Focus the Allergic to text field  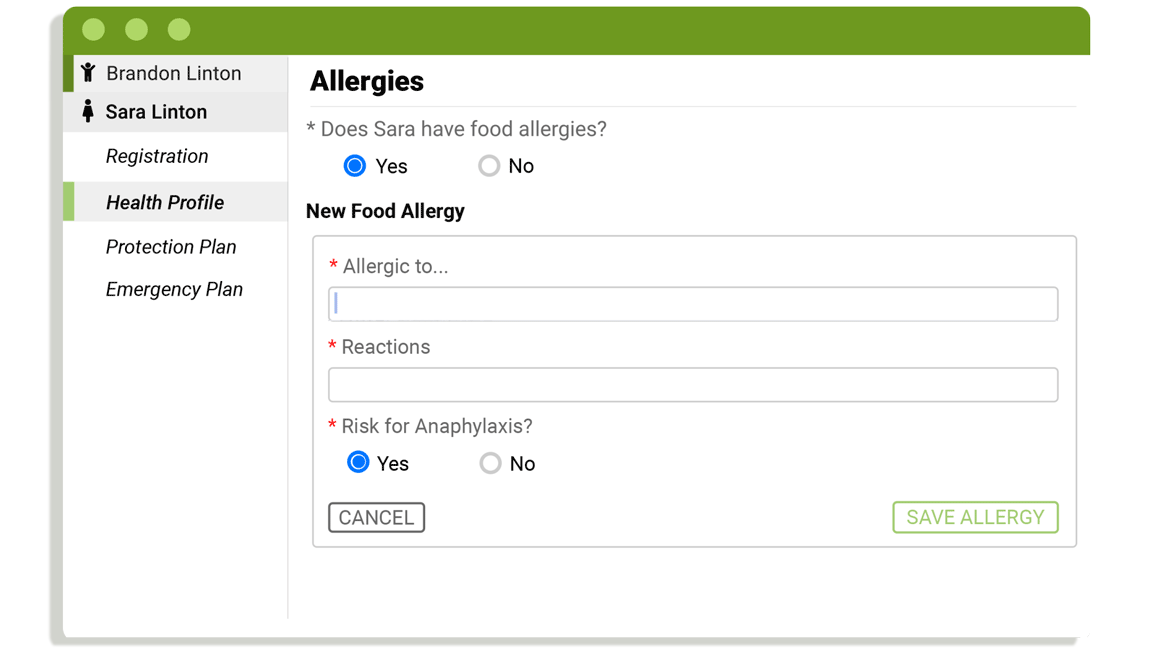click(693, 304)
